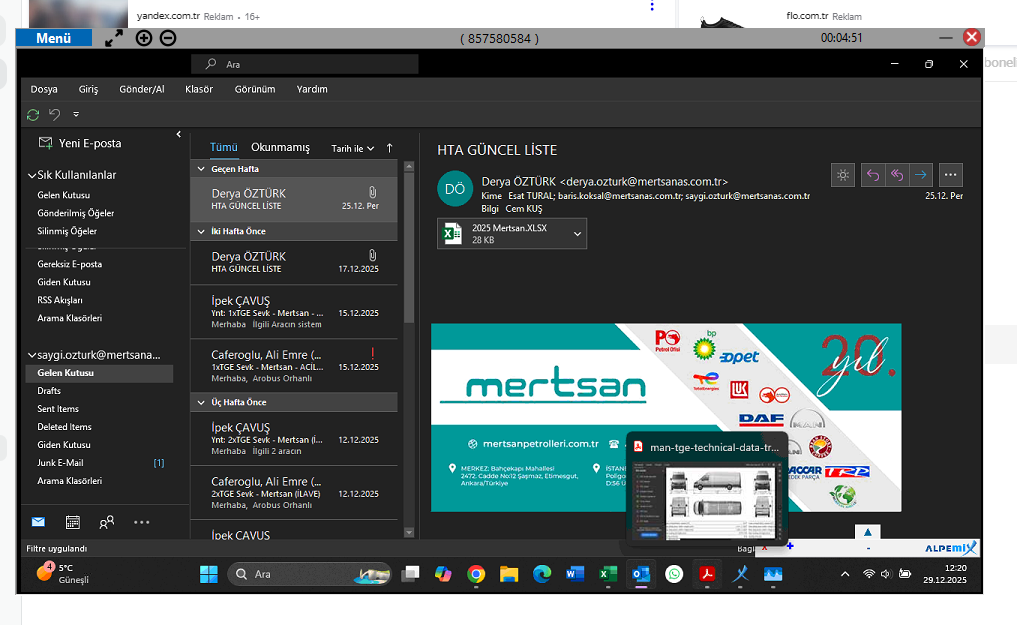This screenshot has height=625, width=1017.
Task: Open the Drafts folder
Action: click(49, 391)
